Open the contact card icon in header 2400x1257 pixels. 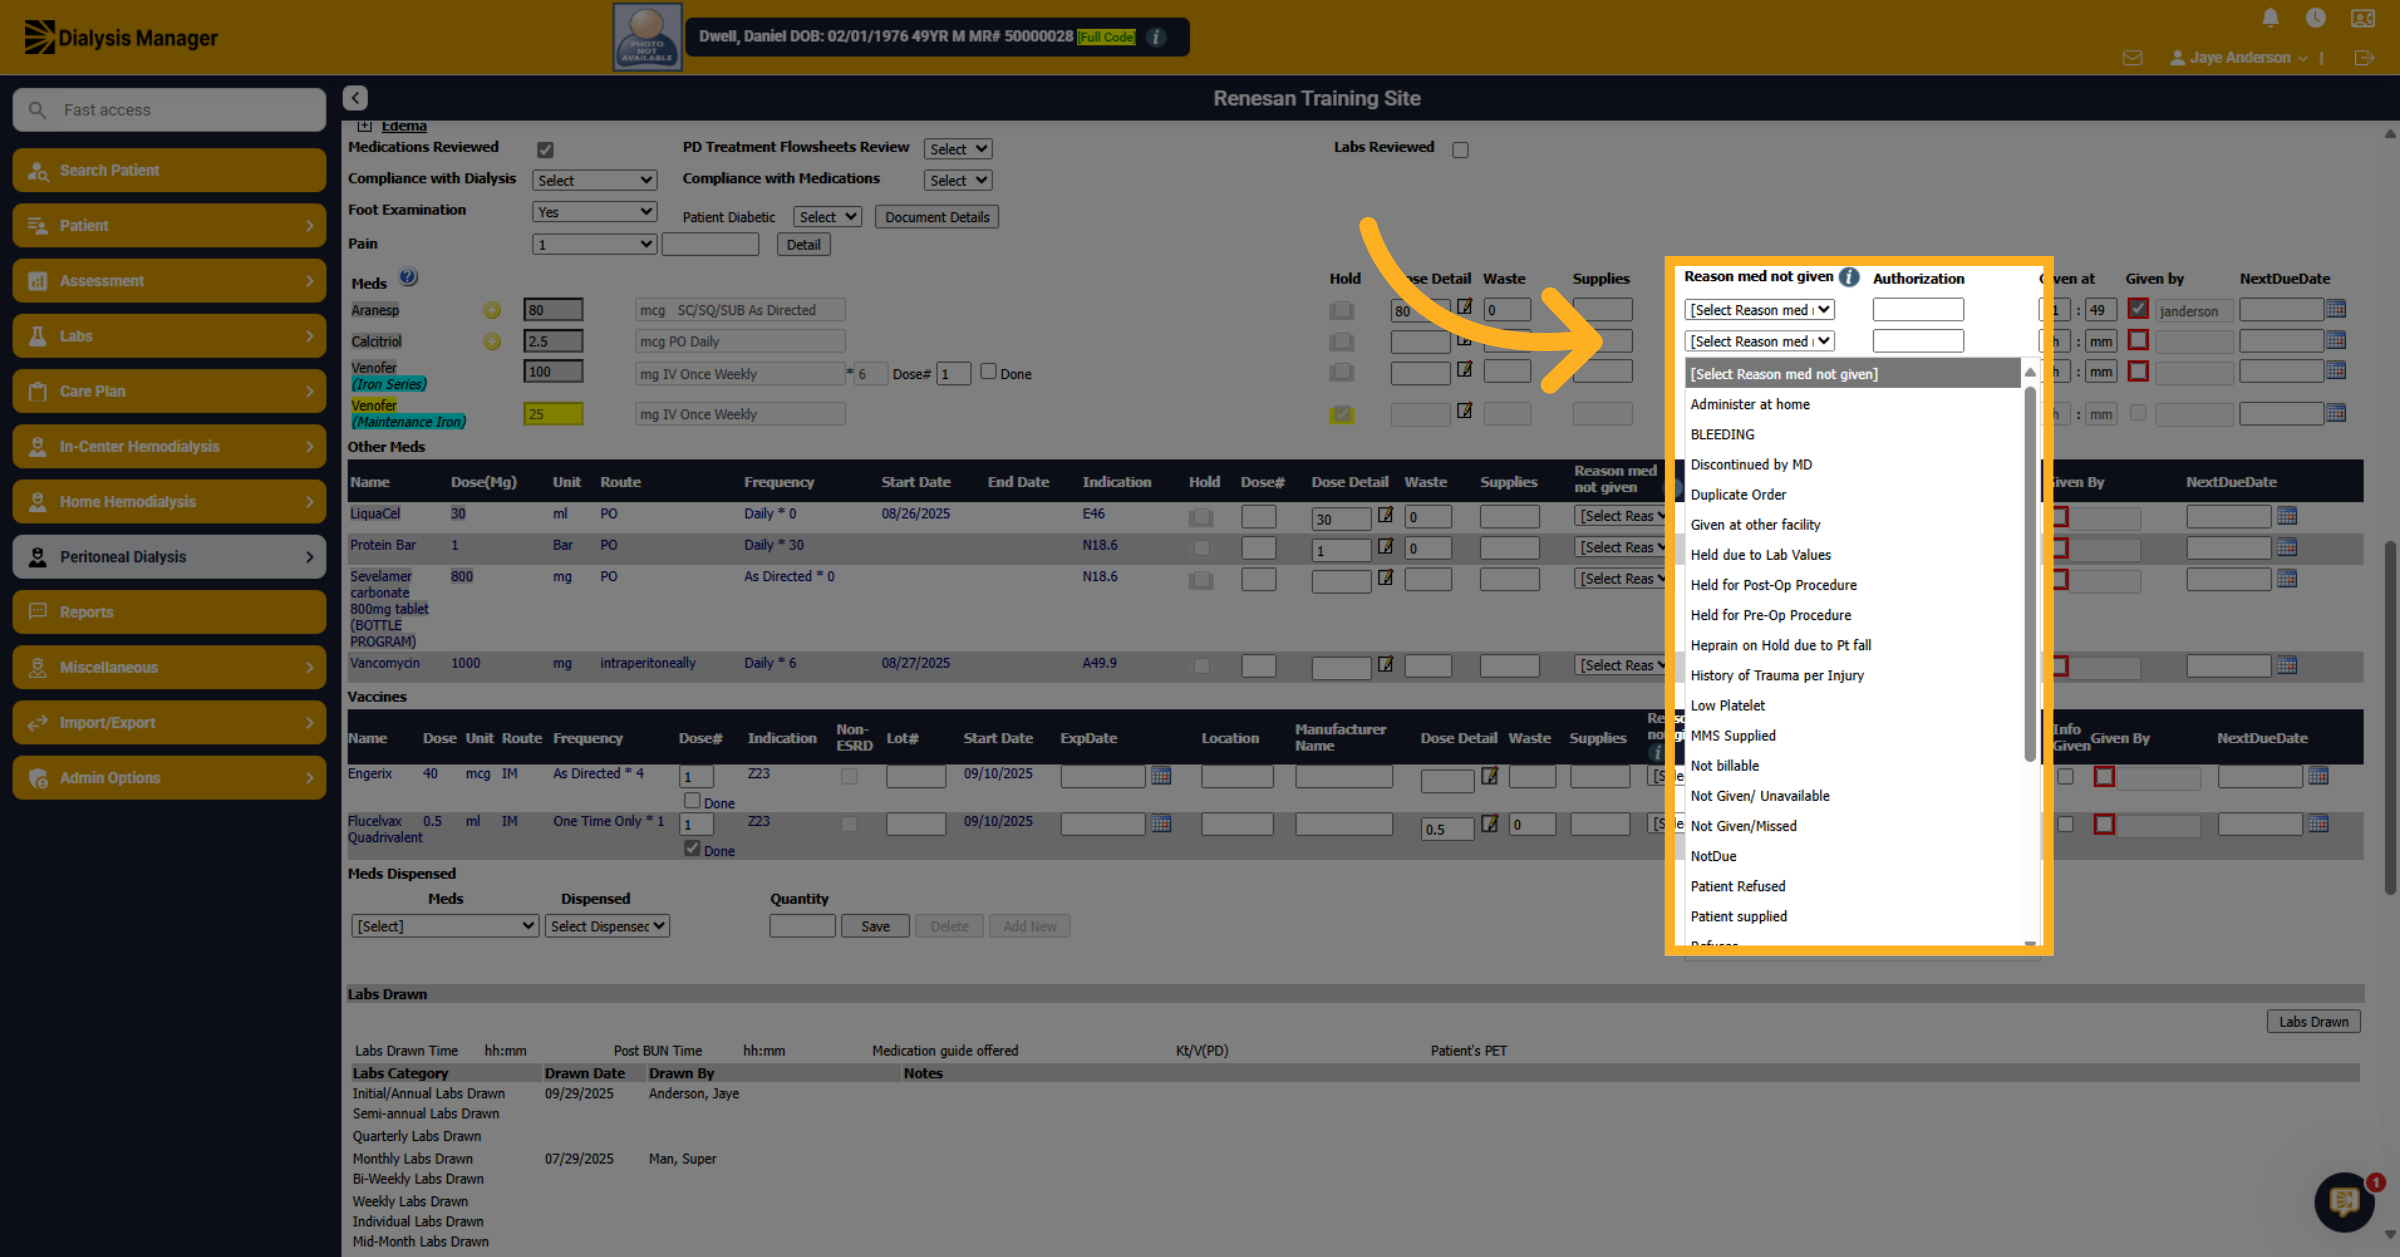(x=2363, y=18)
